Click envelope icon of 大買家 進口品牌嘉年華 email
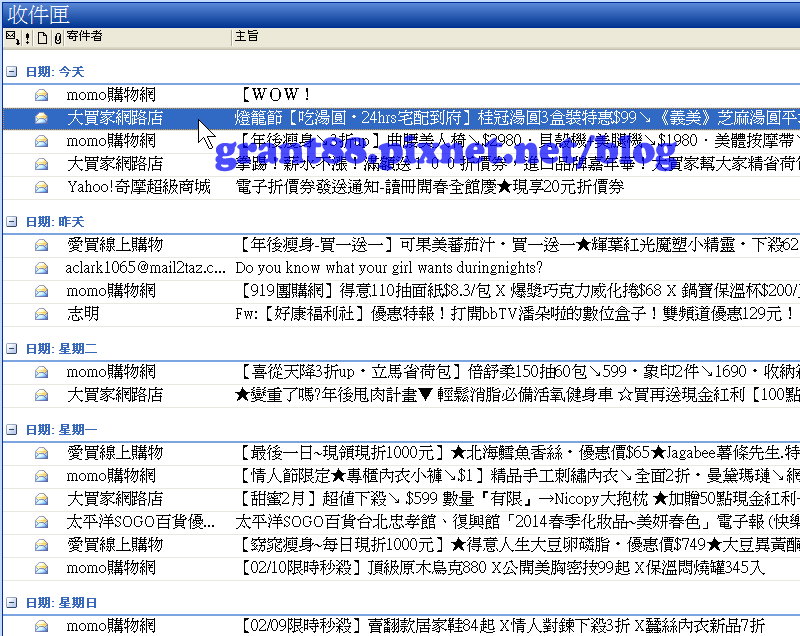This screenshot has width=800, height=636. coord(41,164)
